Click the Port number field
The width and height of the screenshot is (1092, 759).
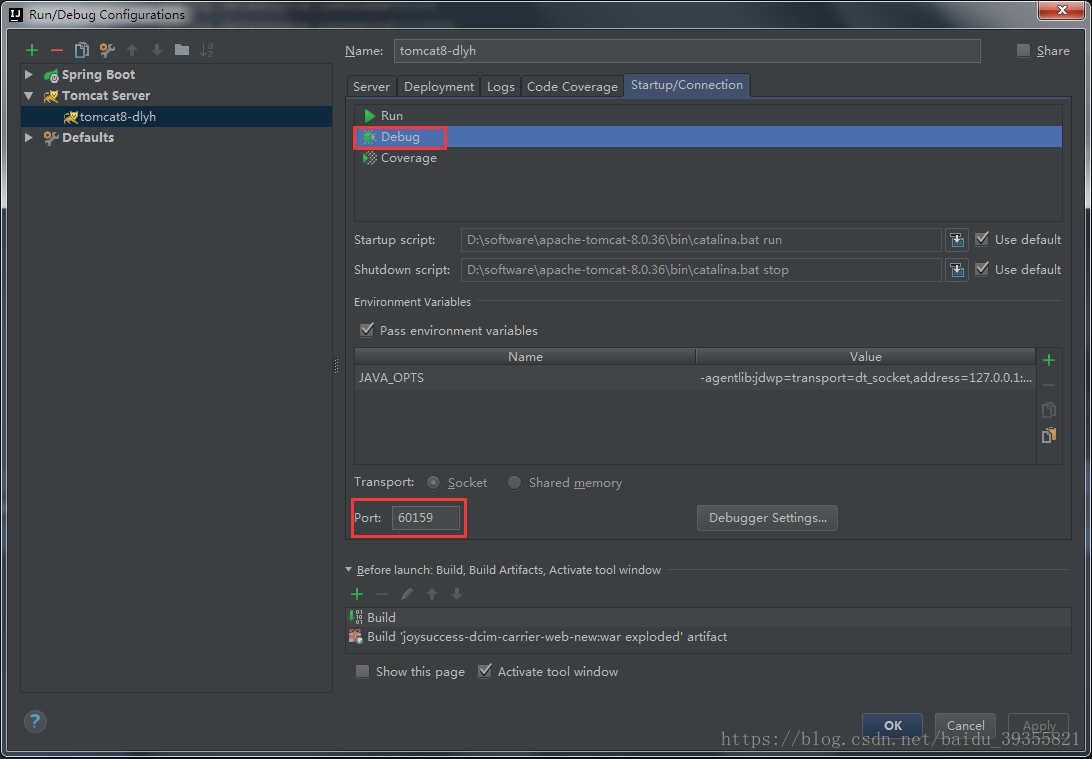pos(426,518)
